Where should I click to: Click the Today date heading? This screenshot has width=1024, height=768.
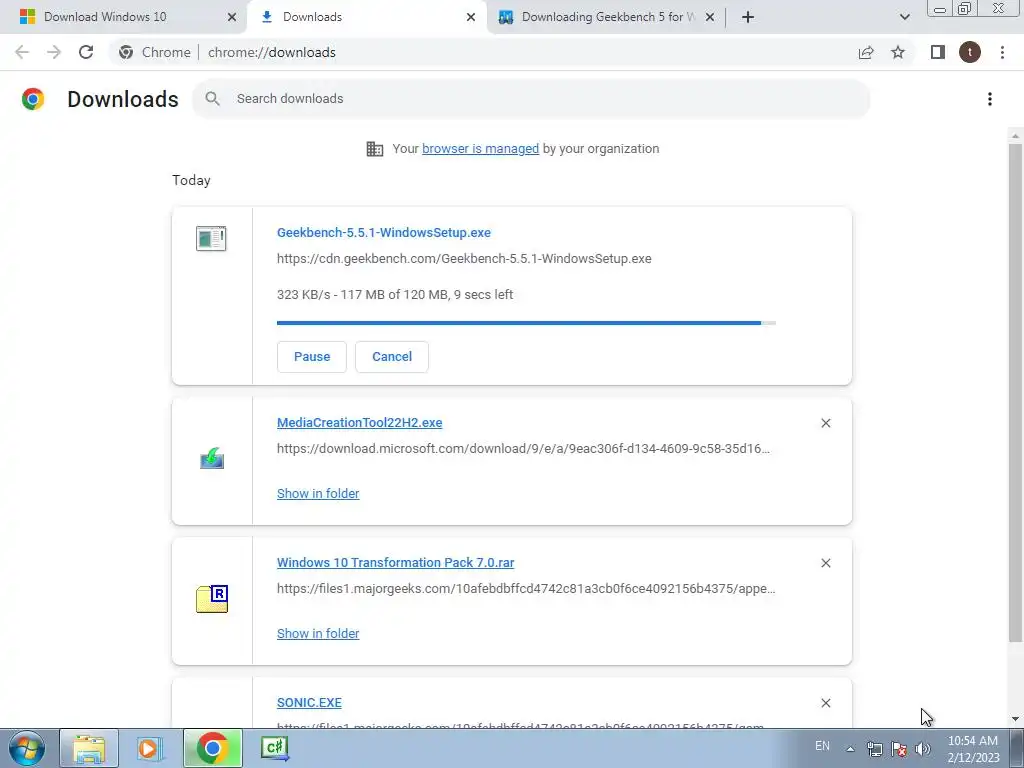coord(191,180)
